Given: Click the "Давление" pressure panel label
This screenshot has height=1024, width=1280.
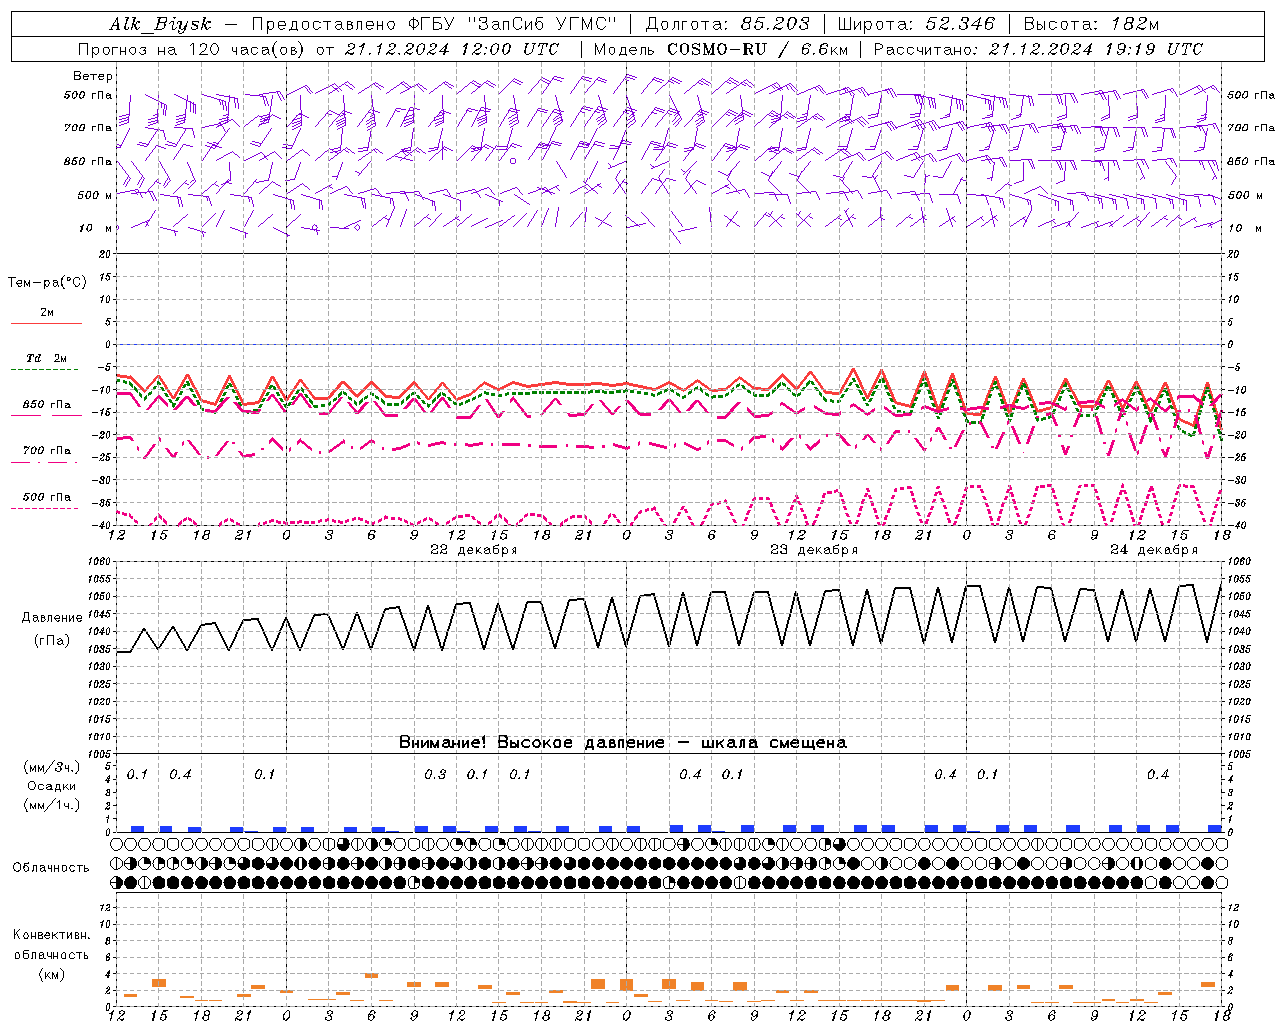Looking at the screenshot, I should (52, 618).
